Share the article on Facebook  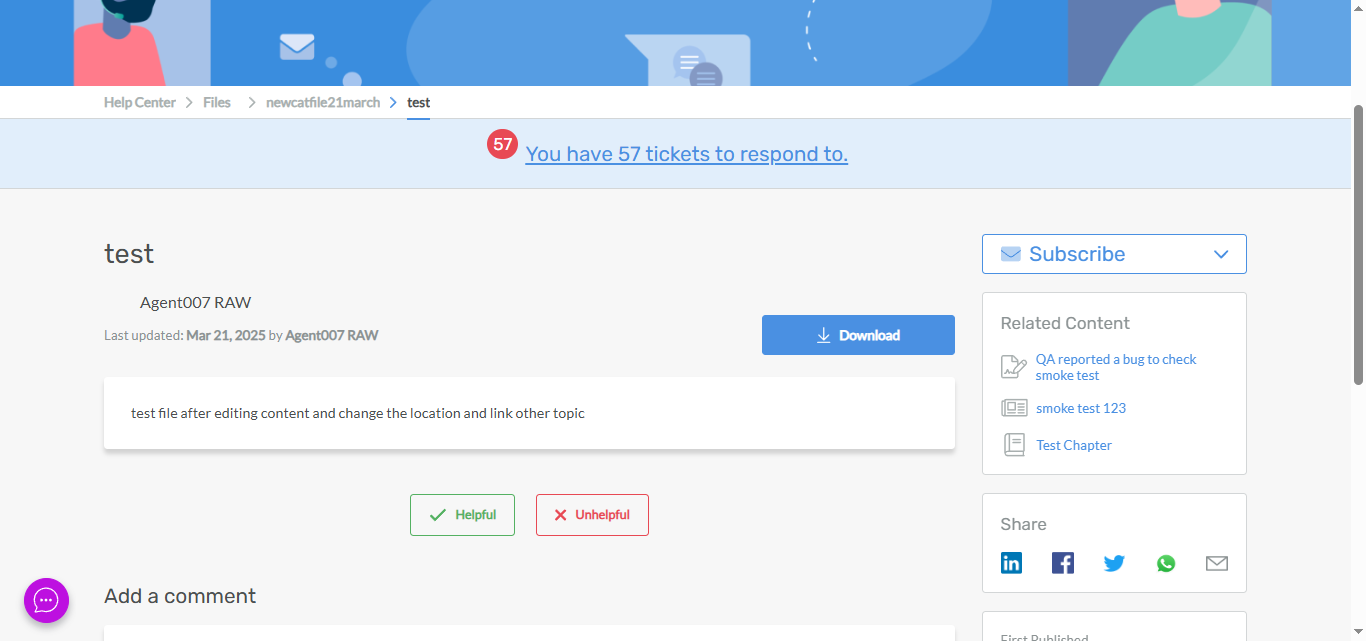tap(1062, 563)
